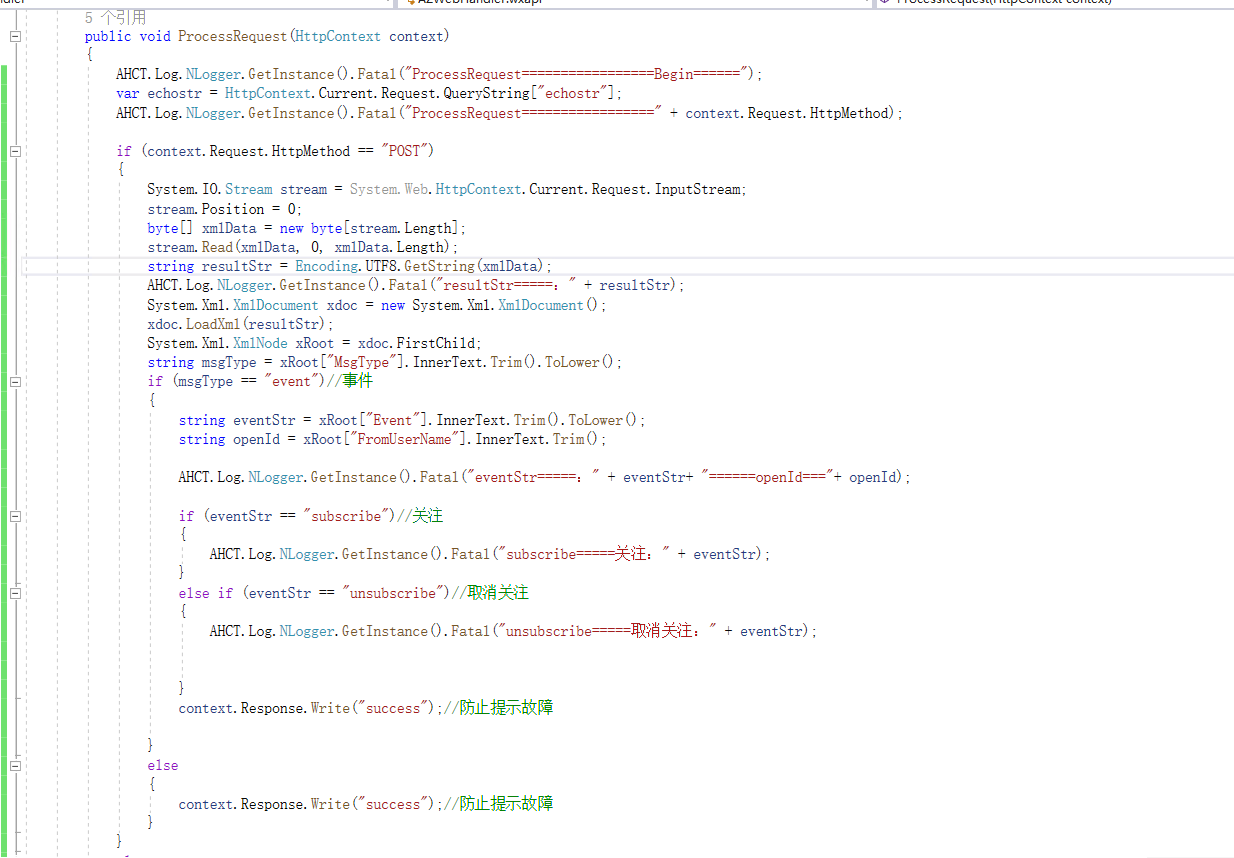1234x858 pixels.
Task: Place cursor at end of Encoding.UTF8 line
Action: click(553, 266)
